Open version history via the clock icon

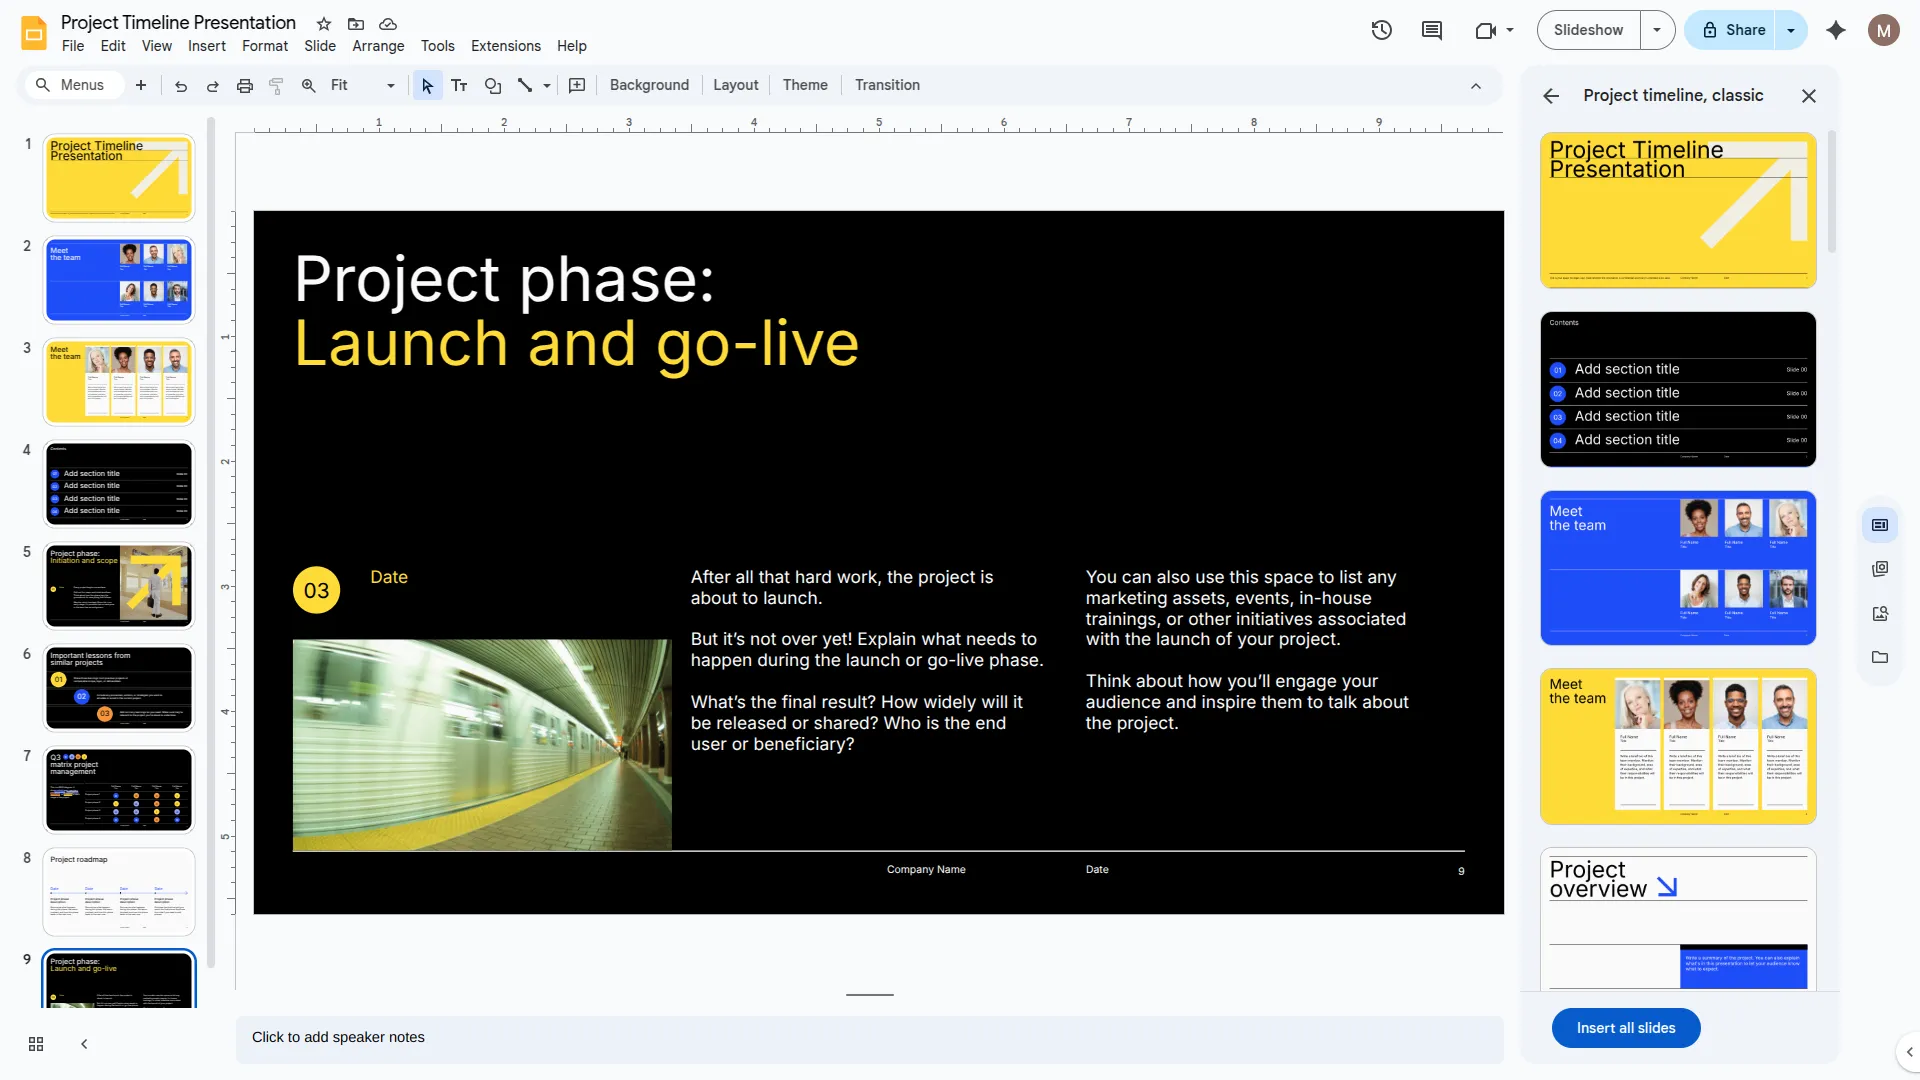[1382, 30]
